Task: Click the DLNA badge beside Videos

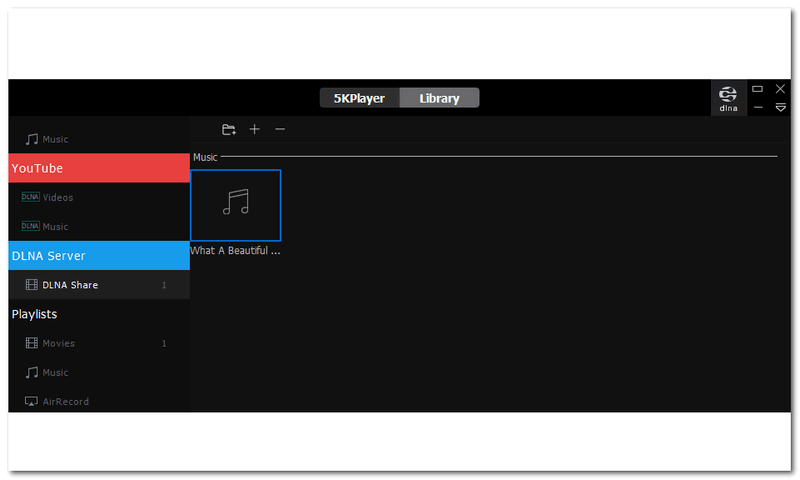Action: [x=31, y=197]
